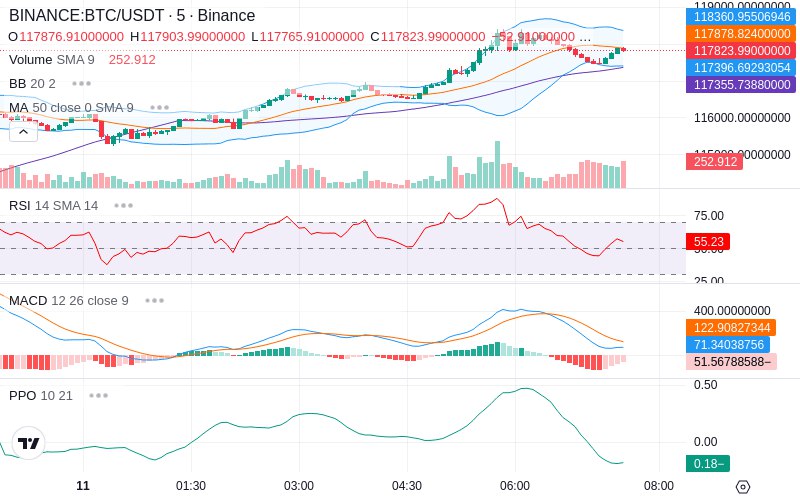
Task: Click the red 117823.99000000 current price label
Action: click(x=741, y=51)
